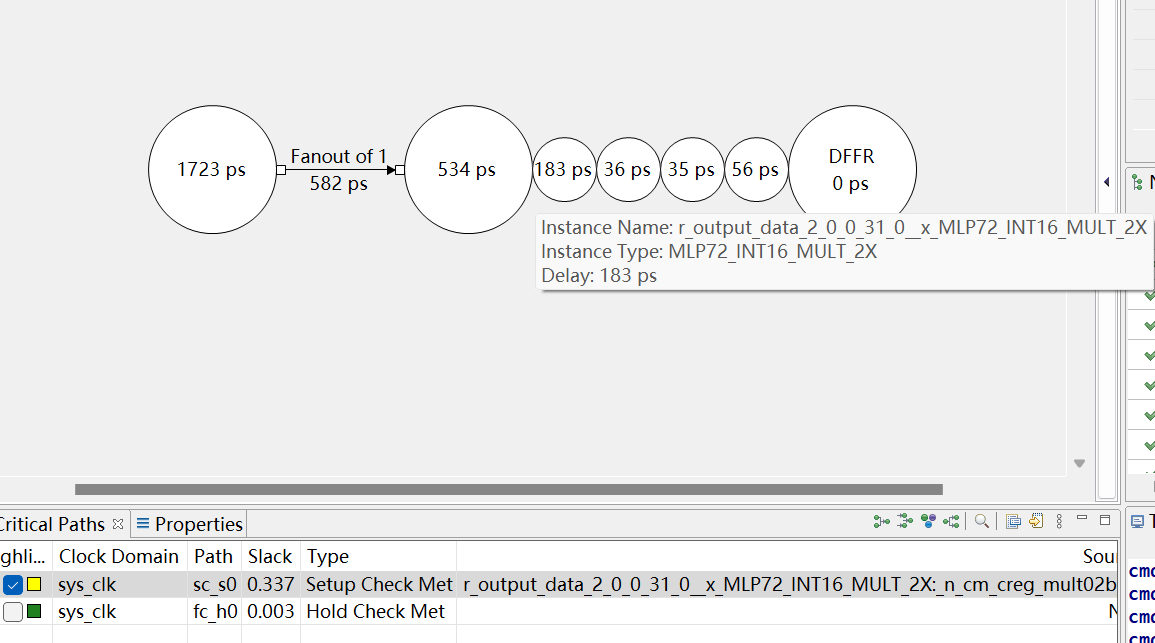Select the Critical Paths tab
The image size is (1155, 643).
click(52, 524)
